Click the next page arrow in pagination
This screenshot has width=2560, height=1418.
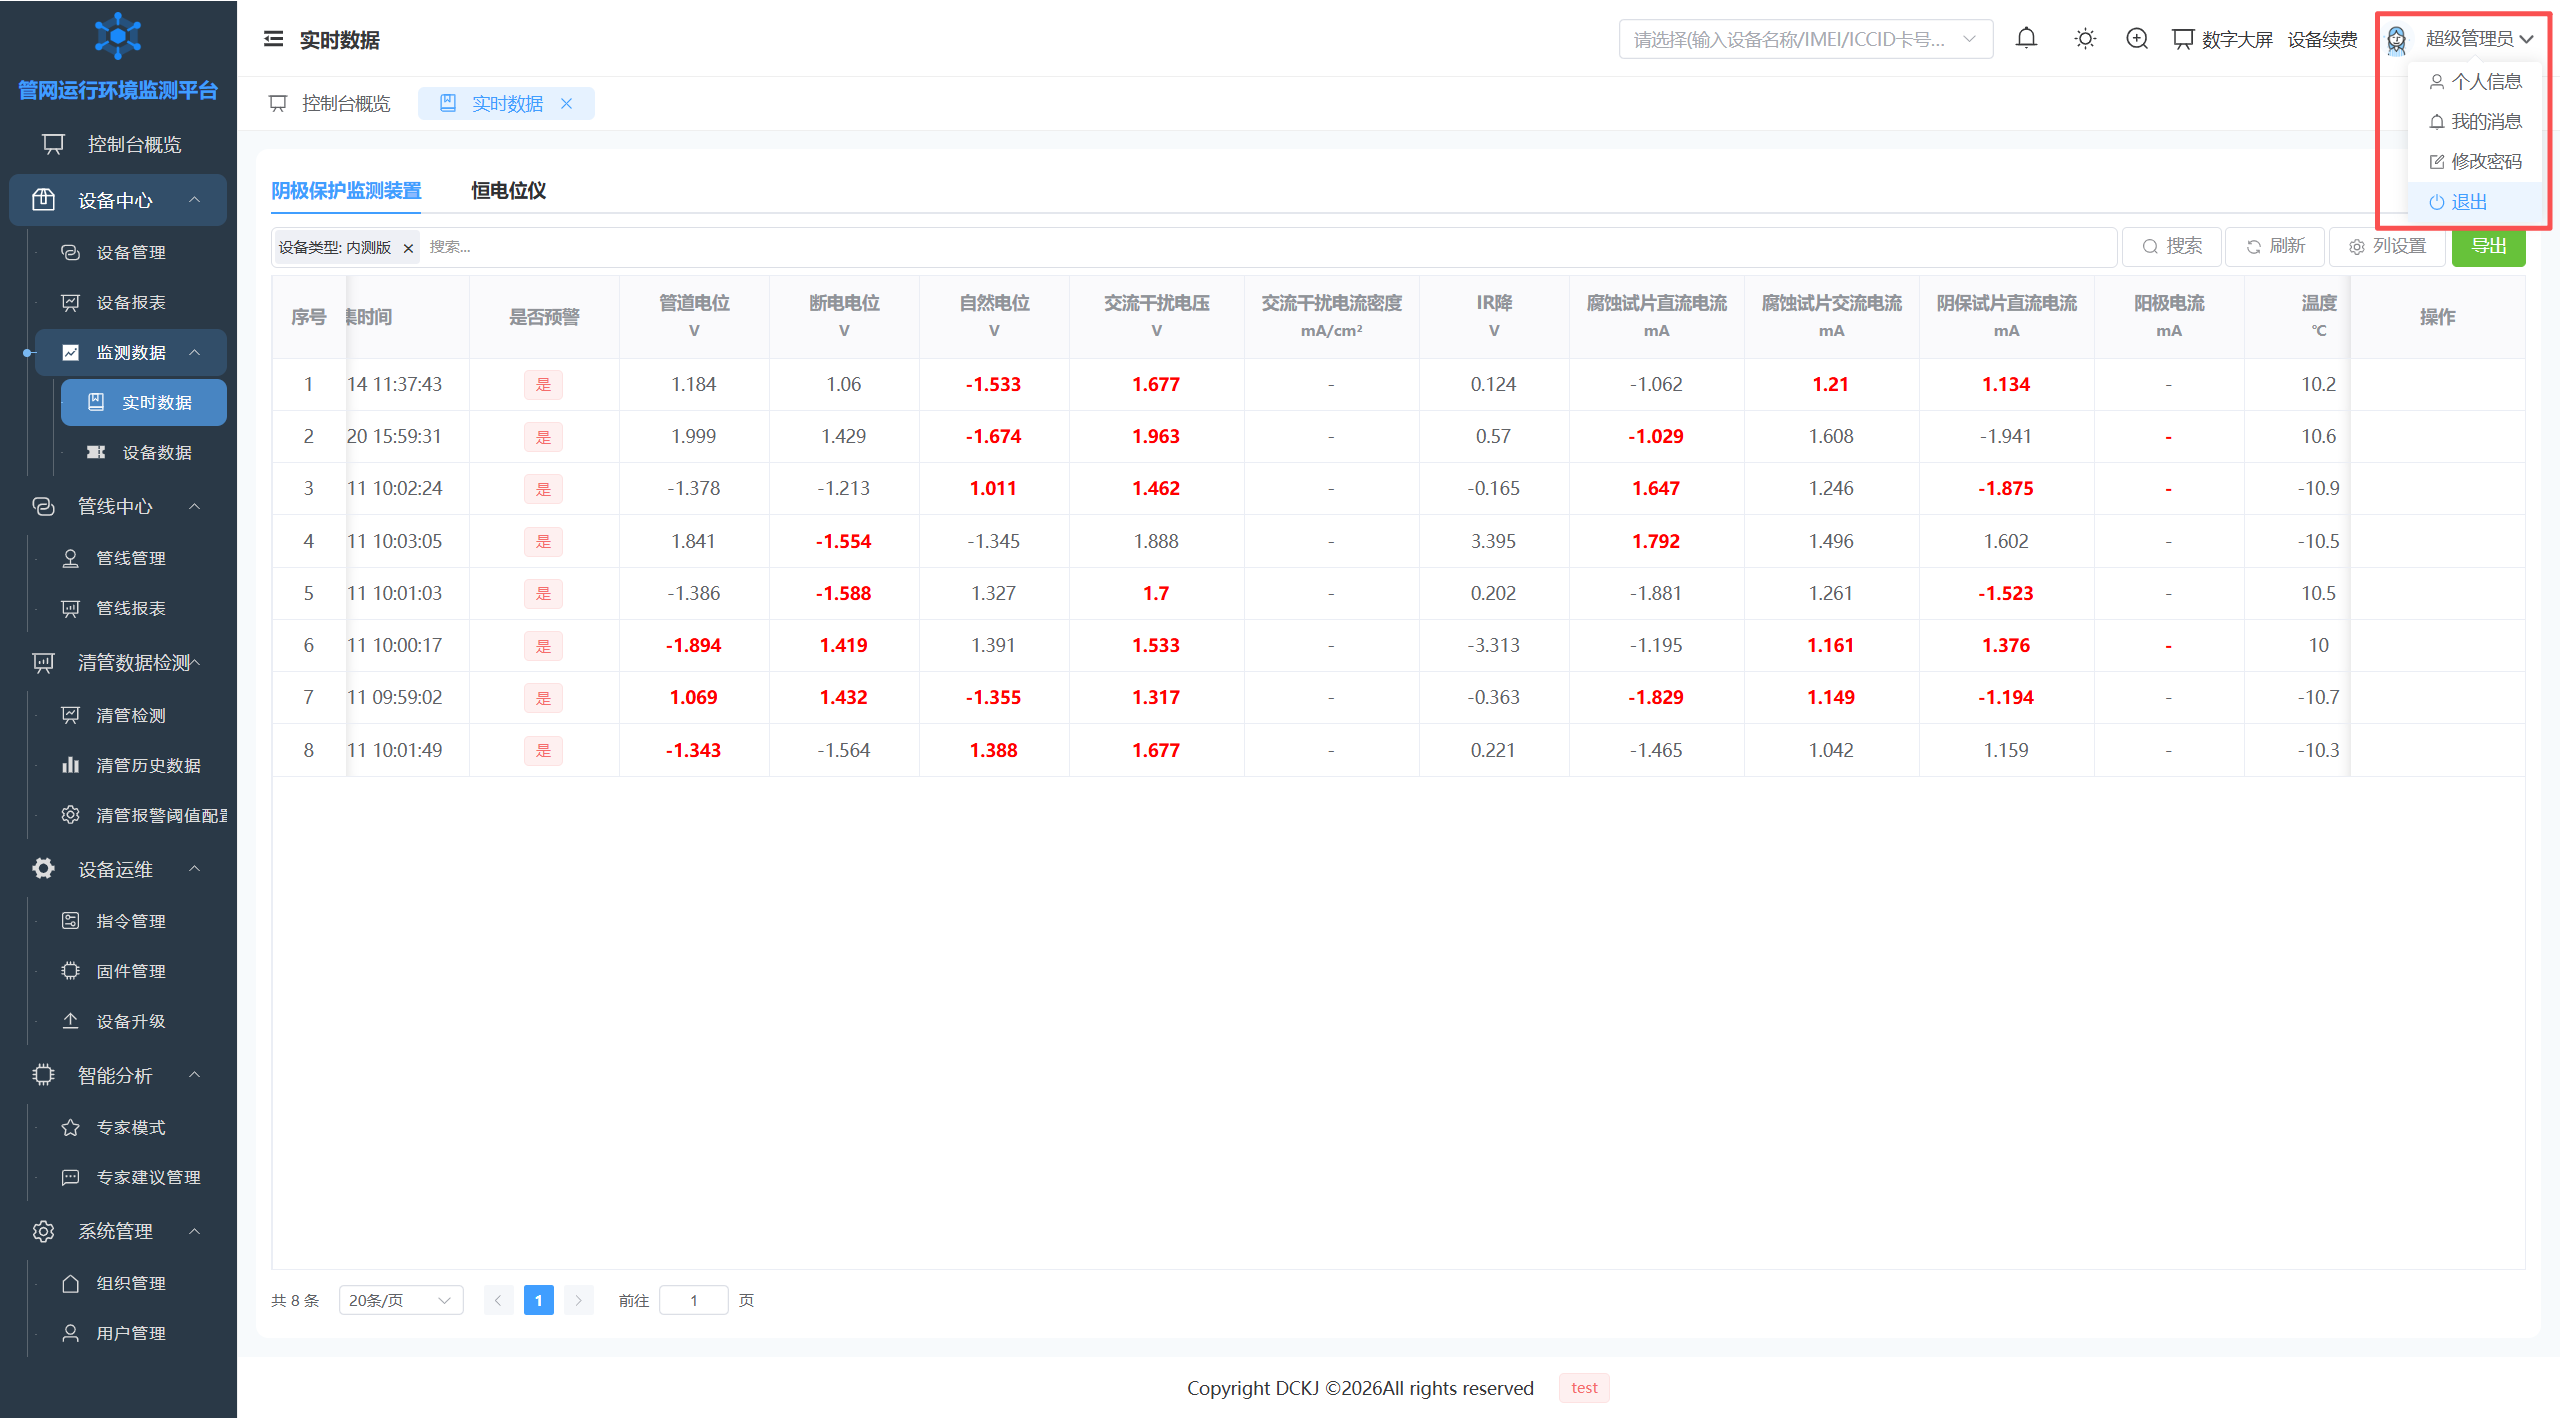coord(579,1300)
